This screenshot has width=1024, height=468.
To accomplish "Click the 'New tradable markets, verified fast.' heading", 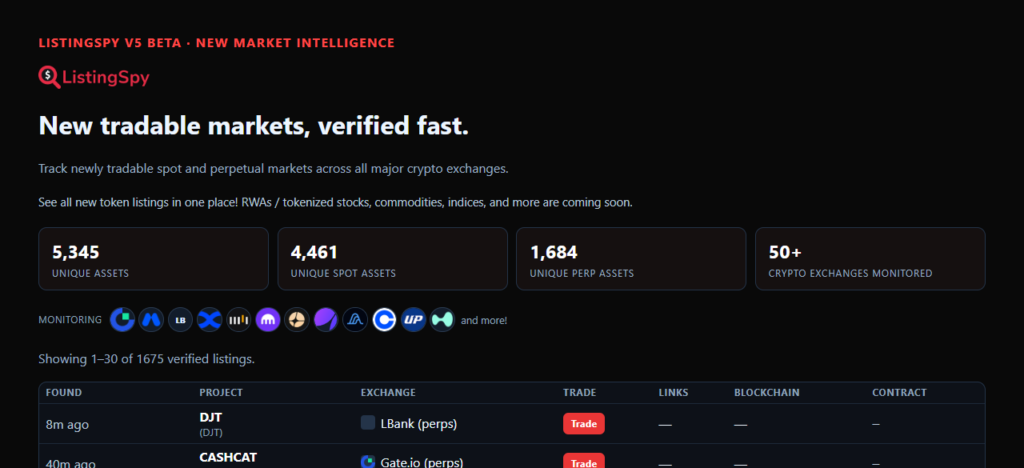I will [254, 125].
